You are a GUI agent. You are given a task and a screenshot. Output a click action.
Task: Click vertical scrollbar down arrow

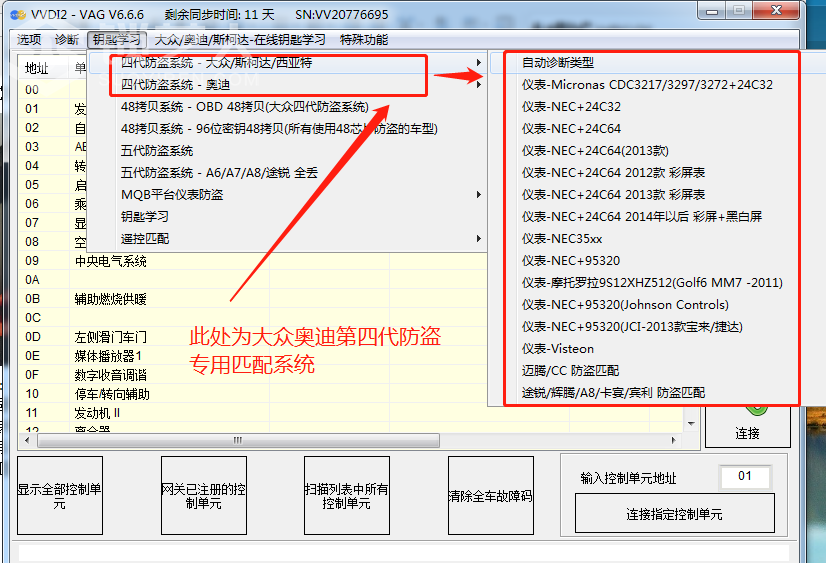pos(691,424)
